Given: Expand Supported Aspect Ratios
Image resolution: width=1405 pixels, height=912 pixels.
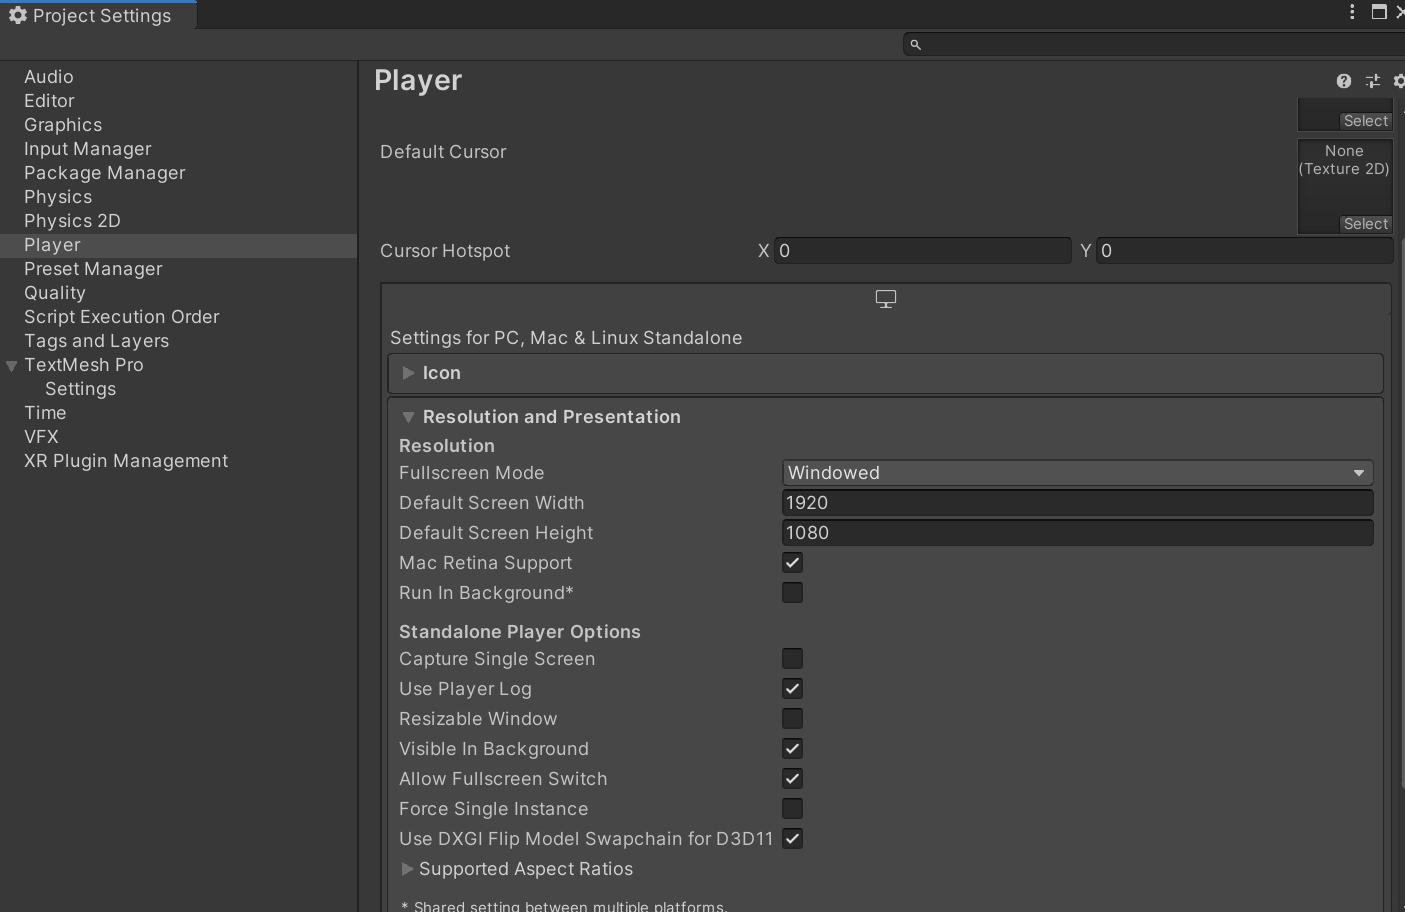Looking at the screenshot, I should tap(407, 869).
